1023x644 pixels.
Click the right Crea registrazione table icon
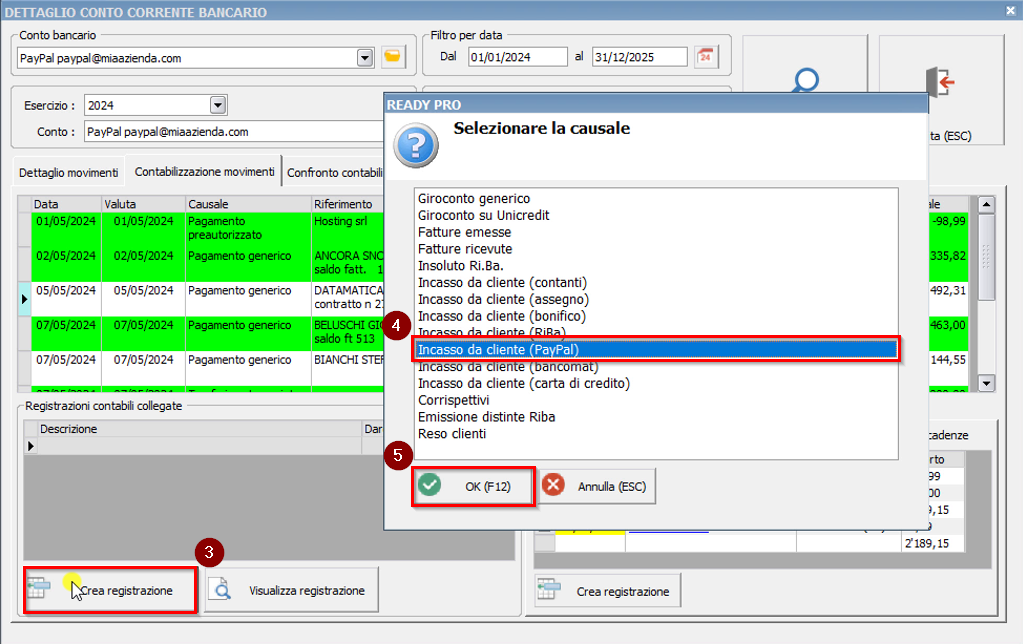[x=549, y=590]
